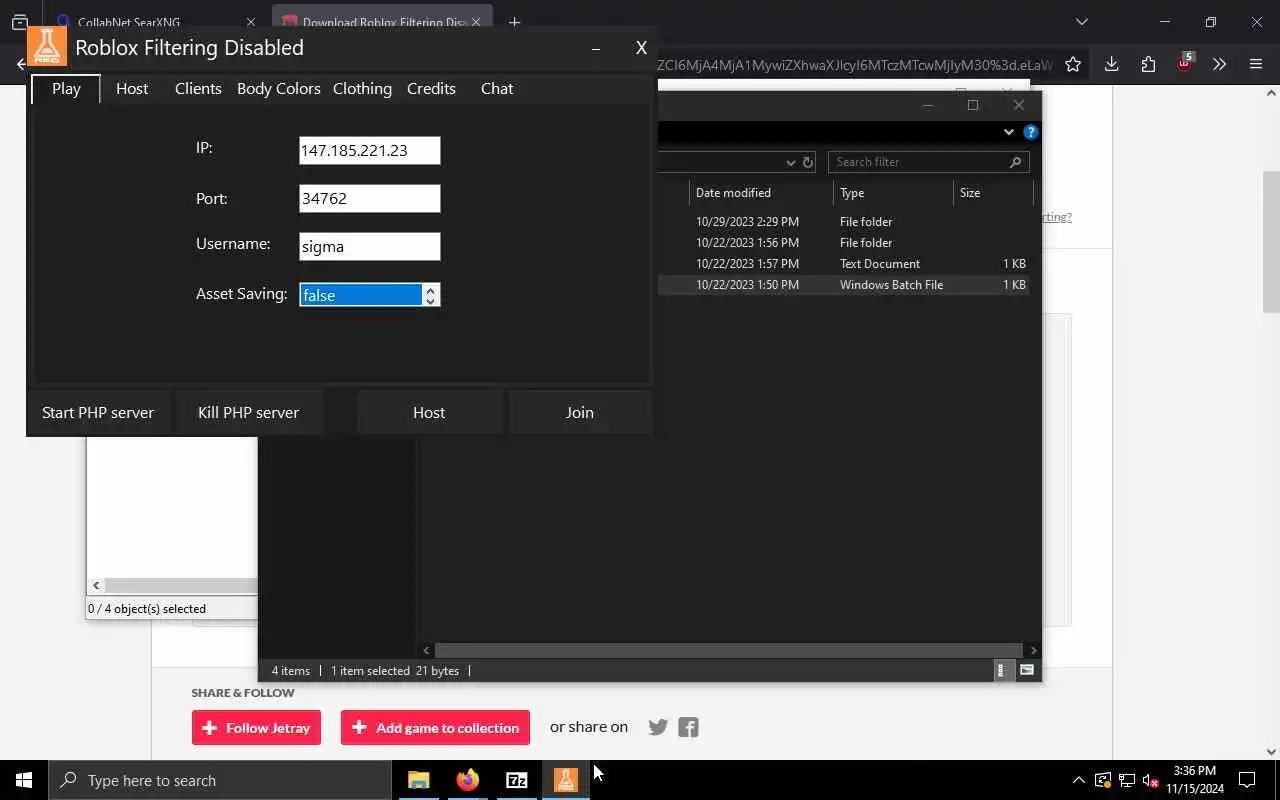Decrease Asset Saving with down arrow

pos(430,301)
